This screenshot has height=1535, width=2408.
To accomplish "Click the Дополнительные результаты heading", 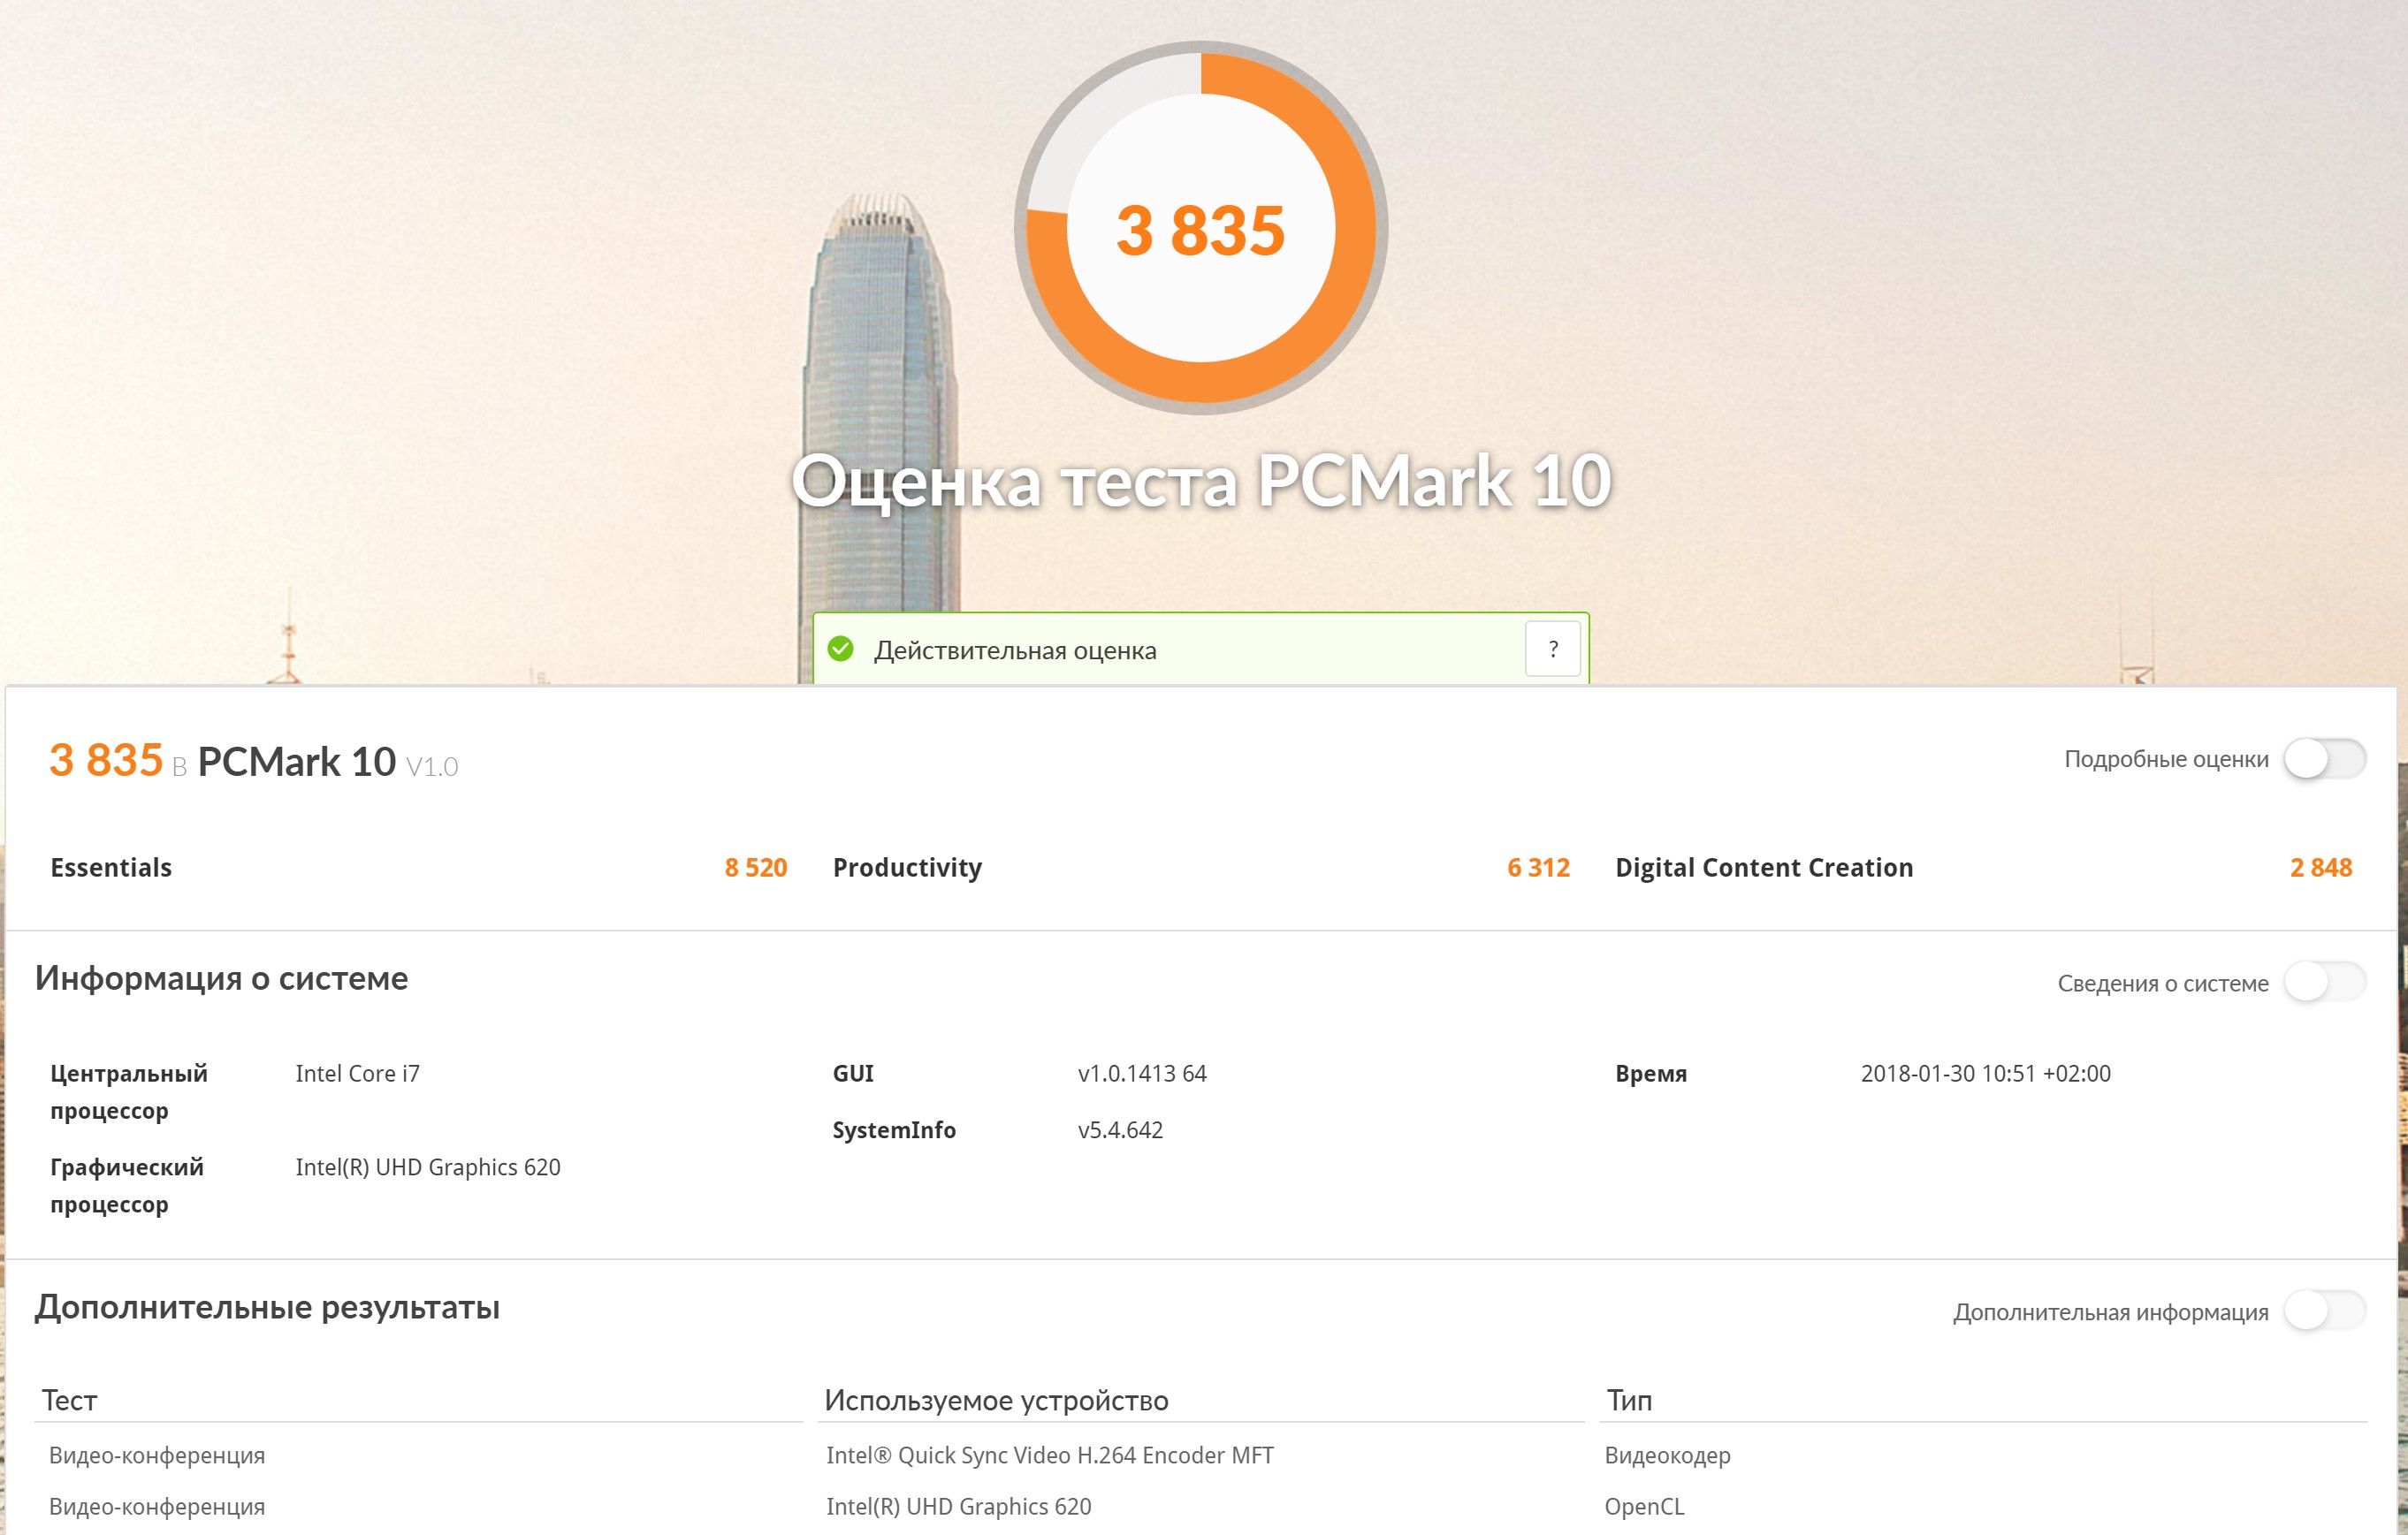I will pyautogui.click(x=267, y=1307).
